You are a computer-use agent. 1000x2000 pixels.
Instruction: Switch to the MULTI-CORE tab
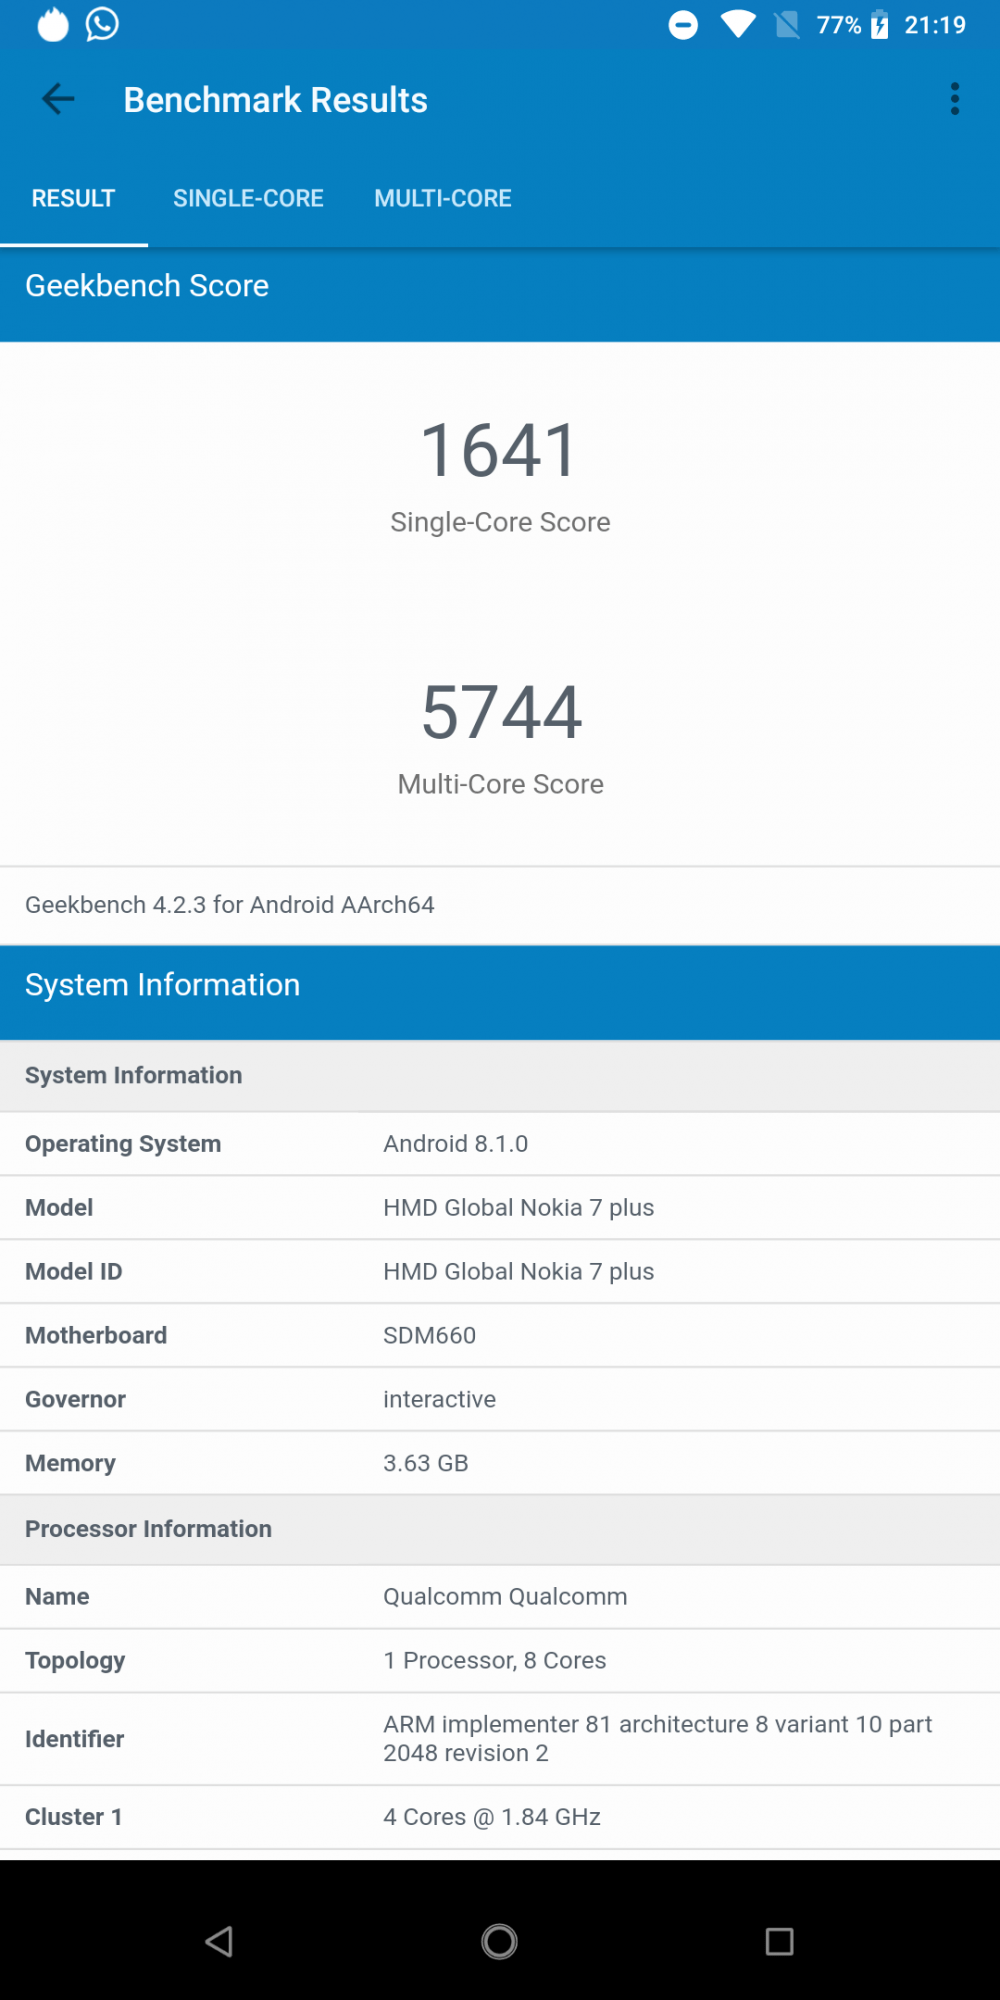443,198
